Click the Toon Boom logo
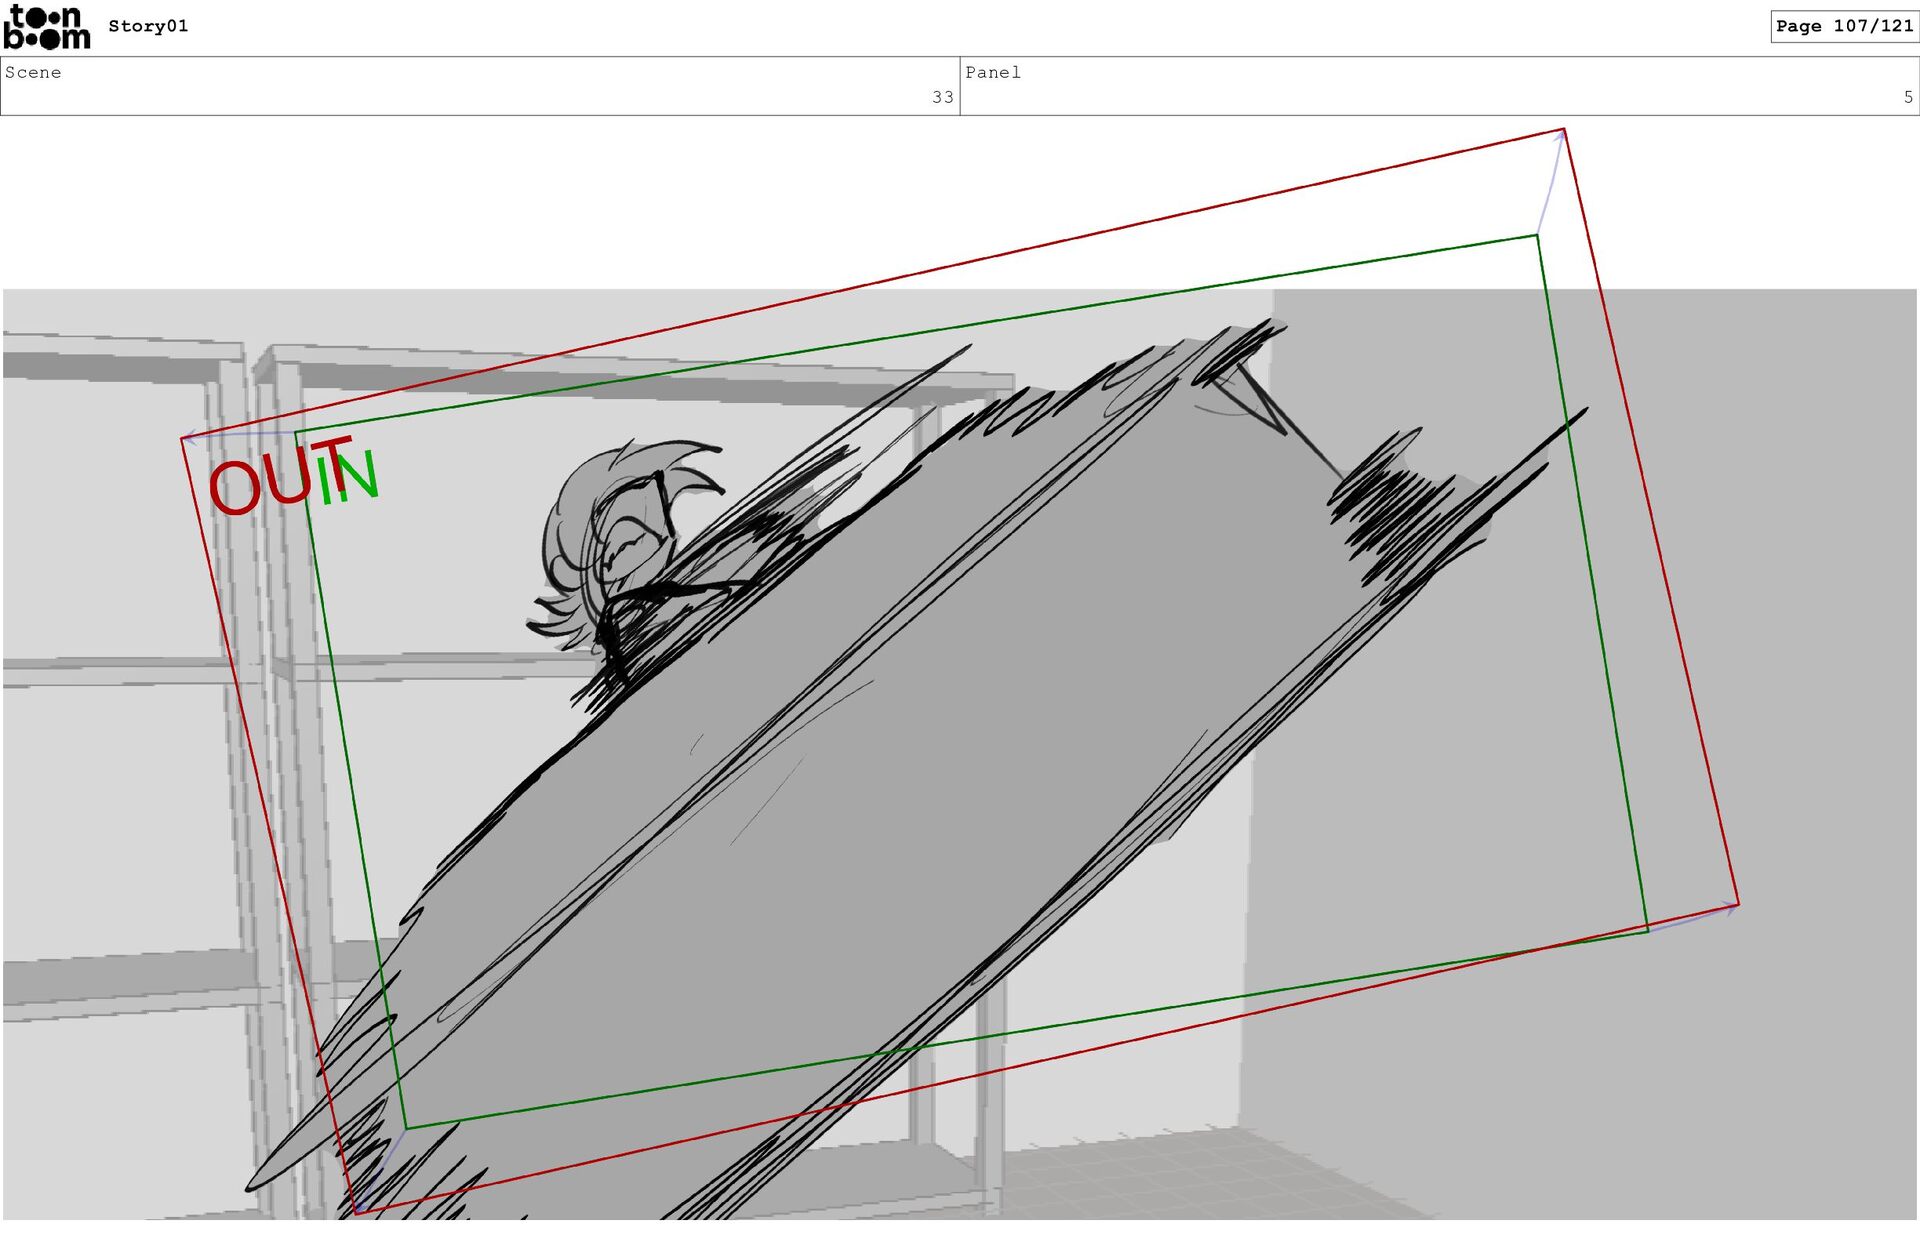 tap(46, 27)
